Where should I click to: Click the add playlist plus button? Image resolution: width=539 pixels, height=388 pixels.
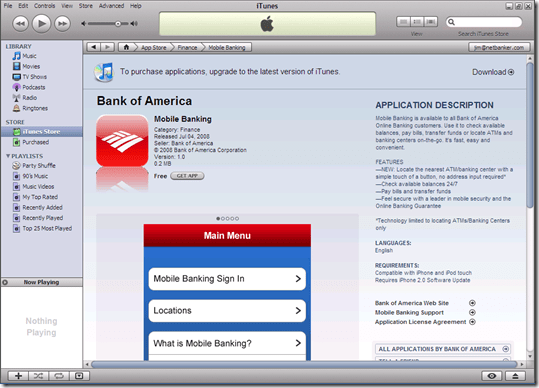(18, 376)
